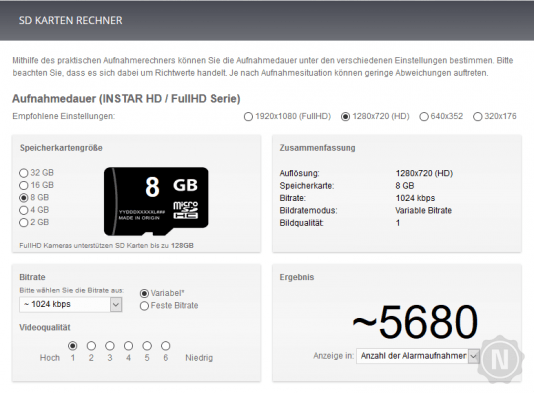The image size is (534, 393).
Task: Open the 'Anzeige in' display unit dropdown
Action: [x=418, y=356]
